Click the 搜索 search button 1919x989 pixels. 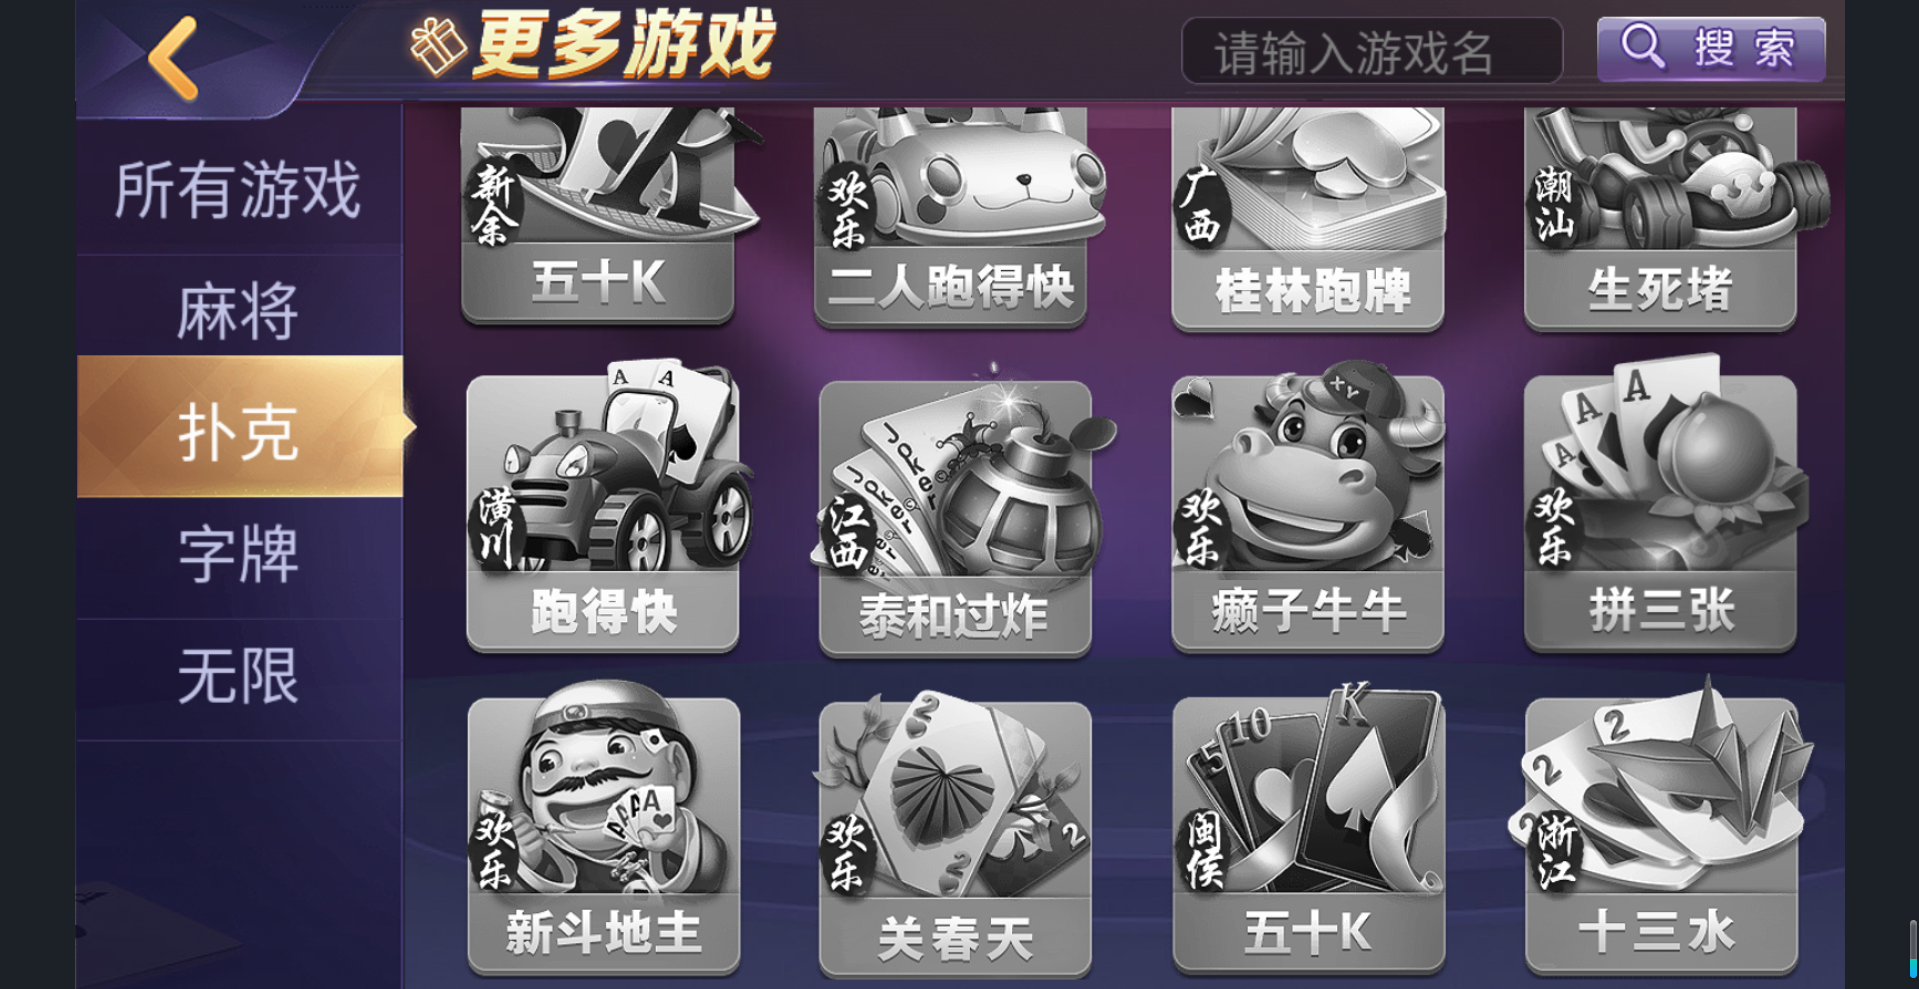click(1711, 49)
